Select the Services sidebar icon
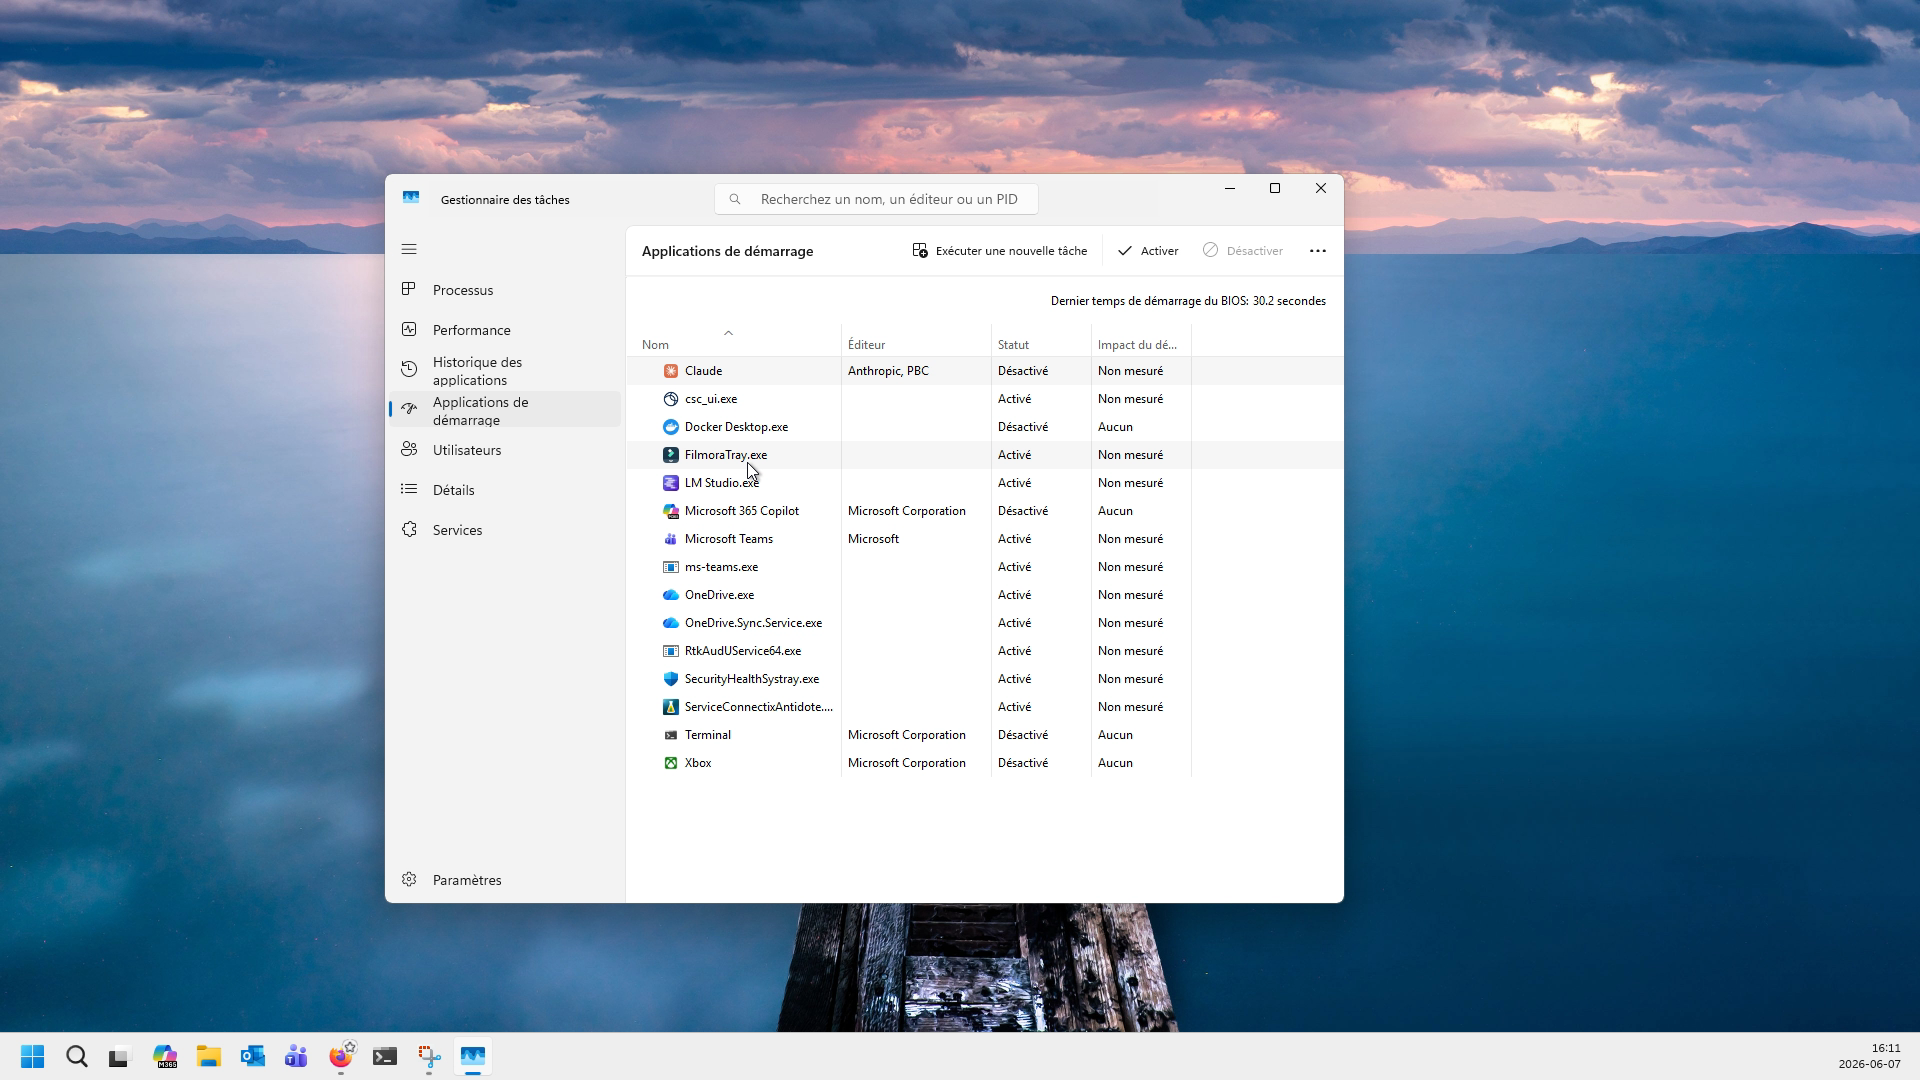The width and height of the screenshot is (1920, 1080). tap(409, 529)
